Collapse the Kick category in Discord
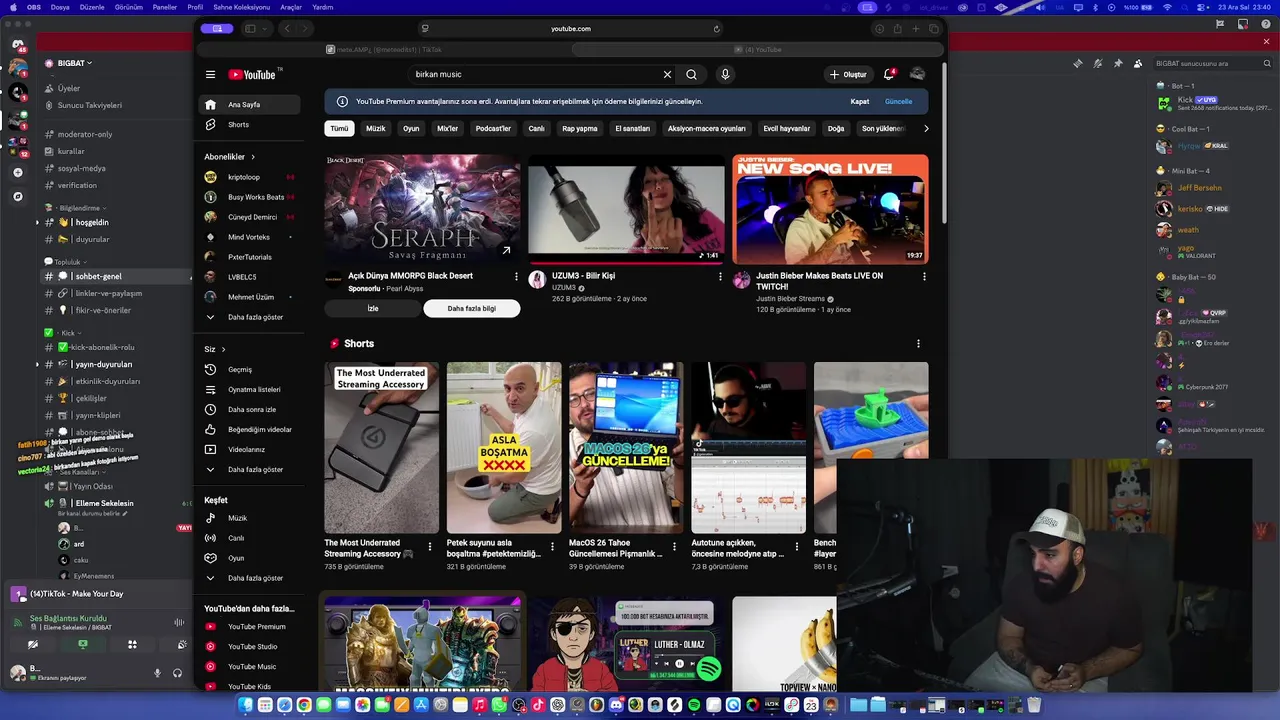The height and width of the screenshot is (720, 1280). tap(63, 333)
